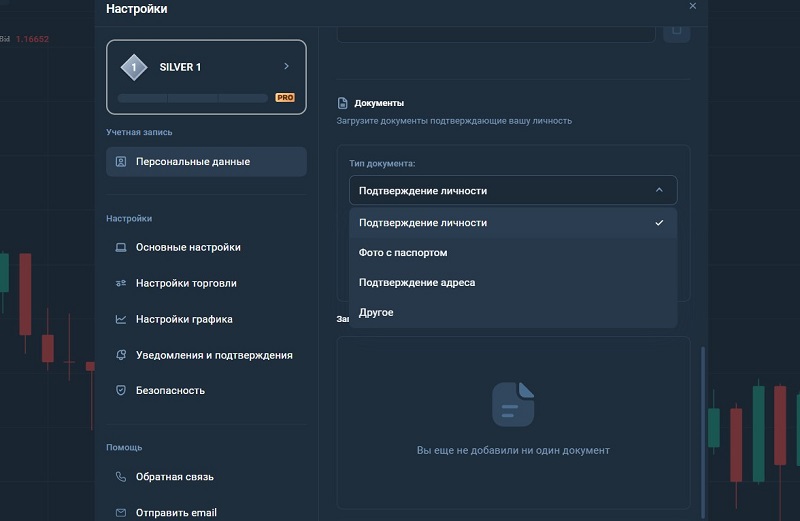Click the sliders icon beside Настройки торговли
This screenshot has height=521, width=800.
click(121, 283)
